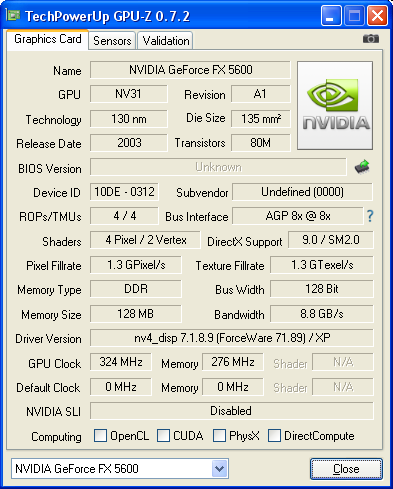Select the GPU field showing NV31
The height and width of the screenshot is (489, 393).
(x=129, y=94)
